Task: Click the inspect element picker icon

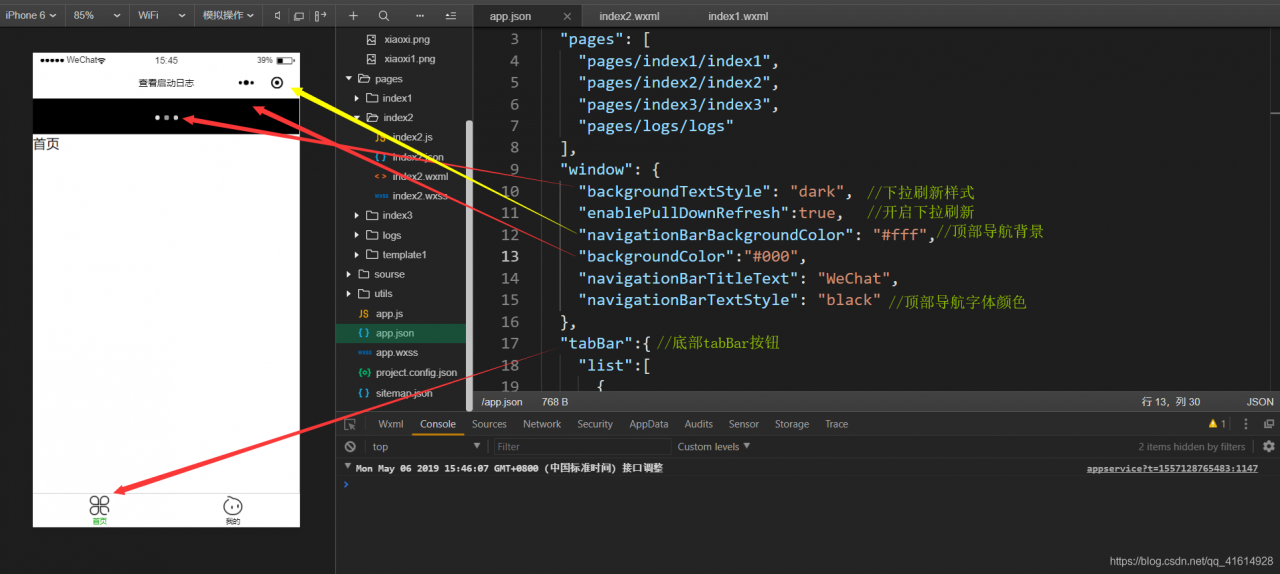Action: (350, 424)
